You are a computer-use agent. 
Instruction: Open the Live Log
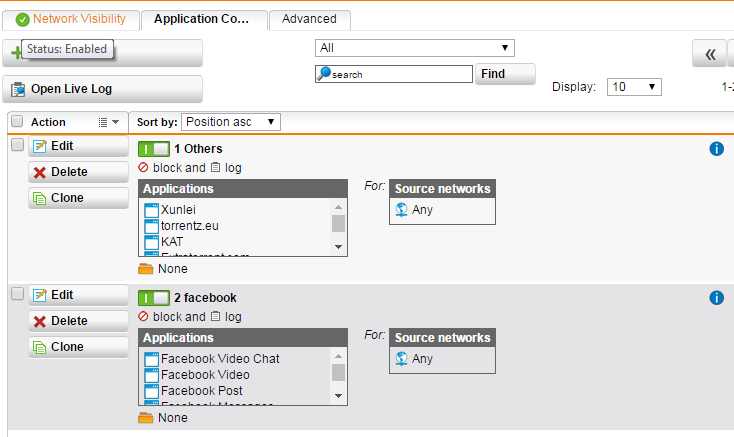tap(103, 89)
